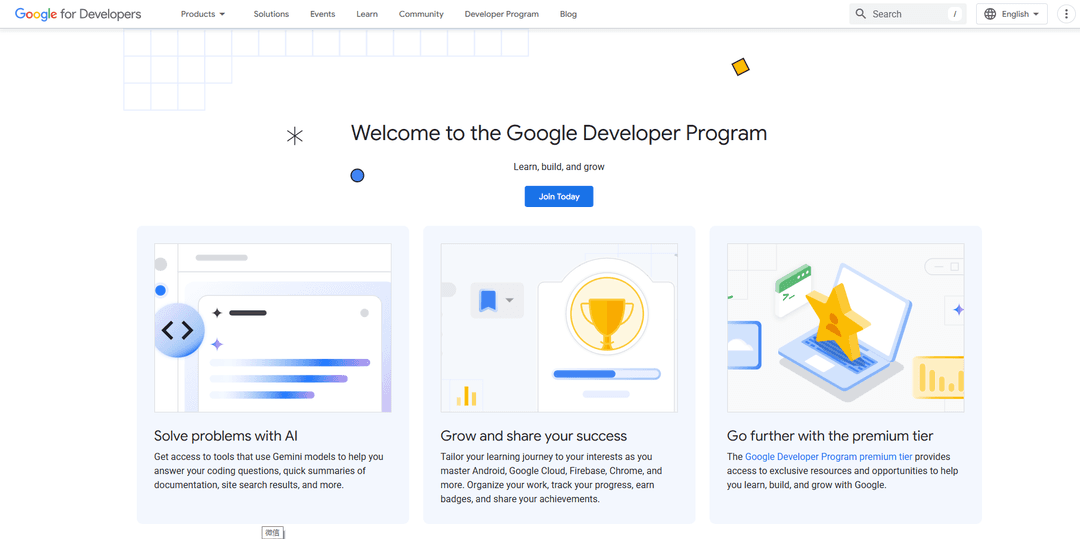The width and height of the screenshot is (1080, 539).
Task: Click the Google for Developers logo
Action: point(78,14)
